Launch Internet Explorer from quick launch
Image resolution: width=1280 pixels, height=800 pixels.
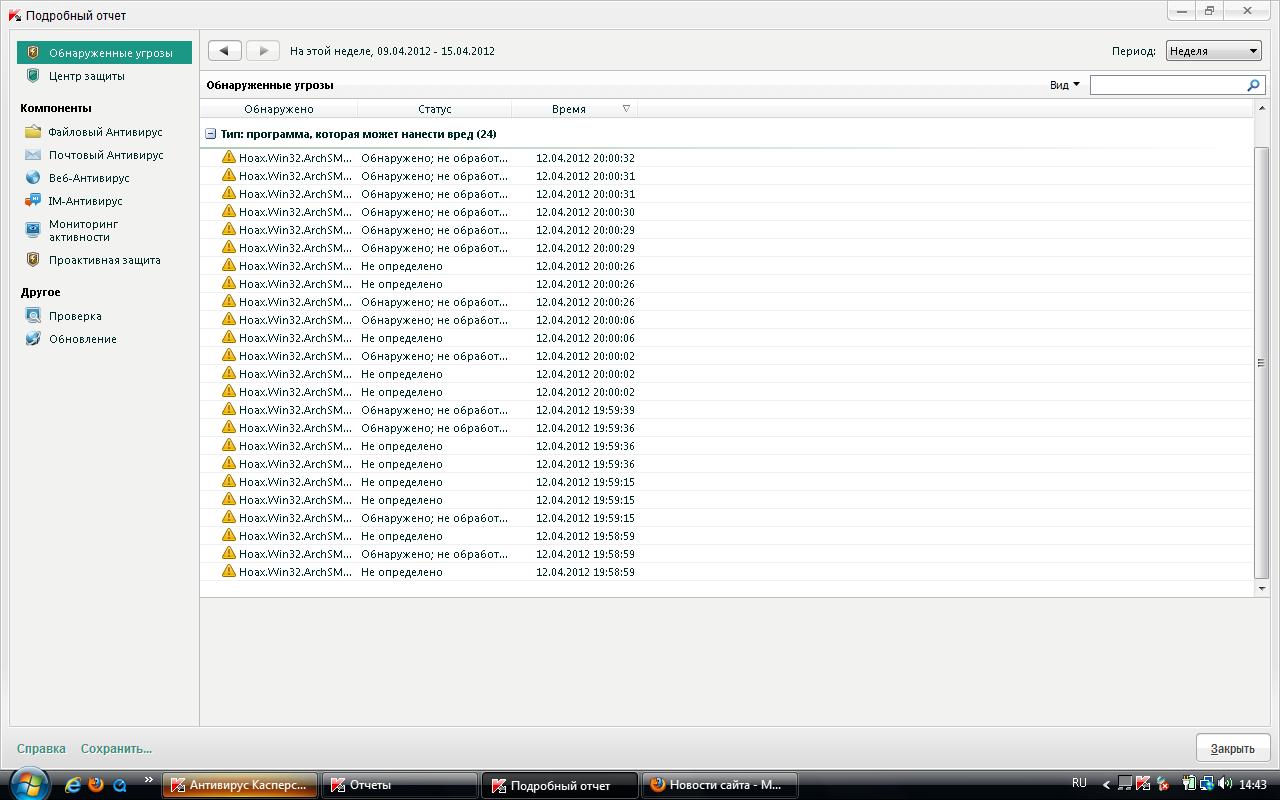[73, 785]
